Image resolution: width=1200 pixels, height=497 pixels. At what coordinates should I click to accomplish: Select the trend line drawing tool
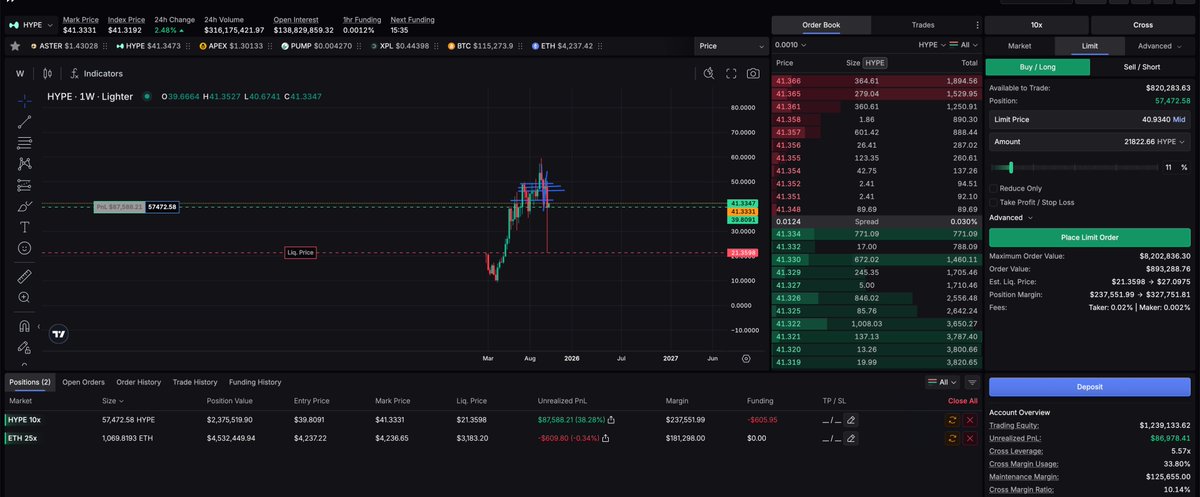25,122
